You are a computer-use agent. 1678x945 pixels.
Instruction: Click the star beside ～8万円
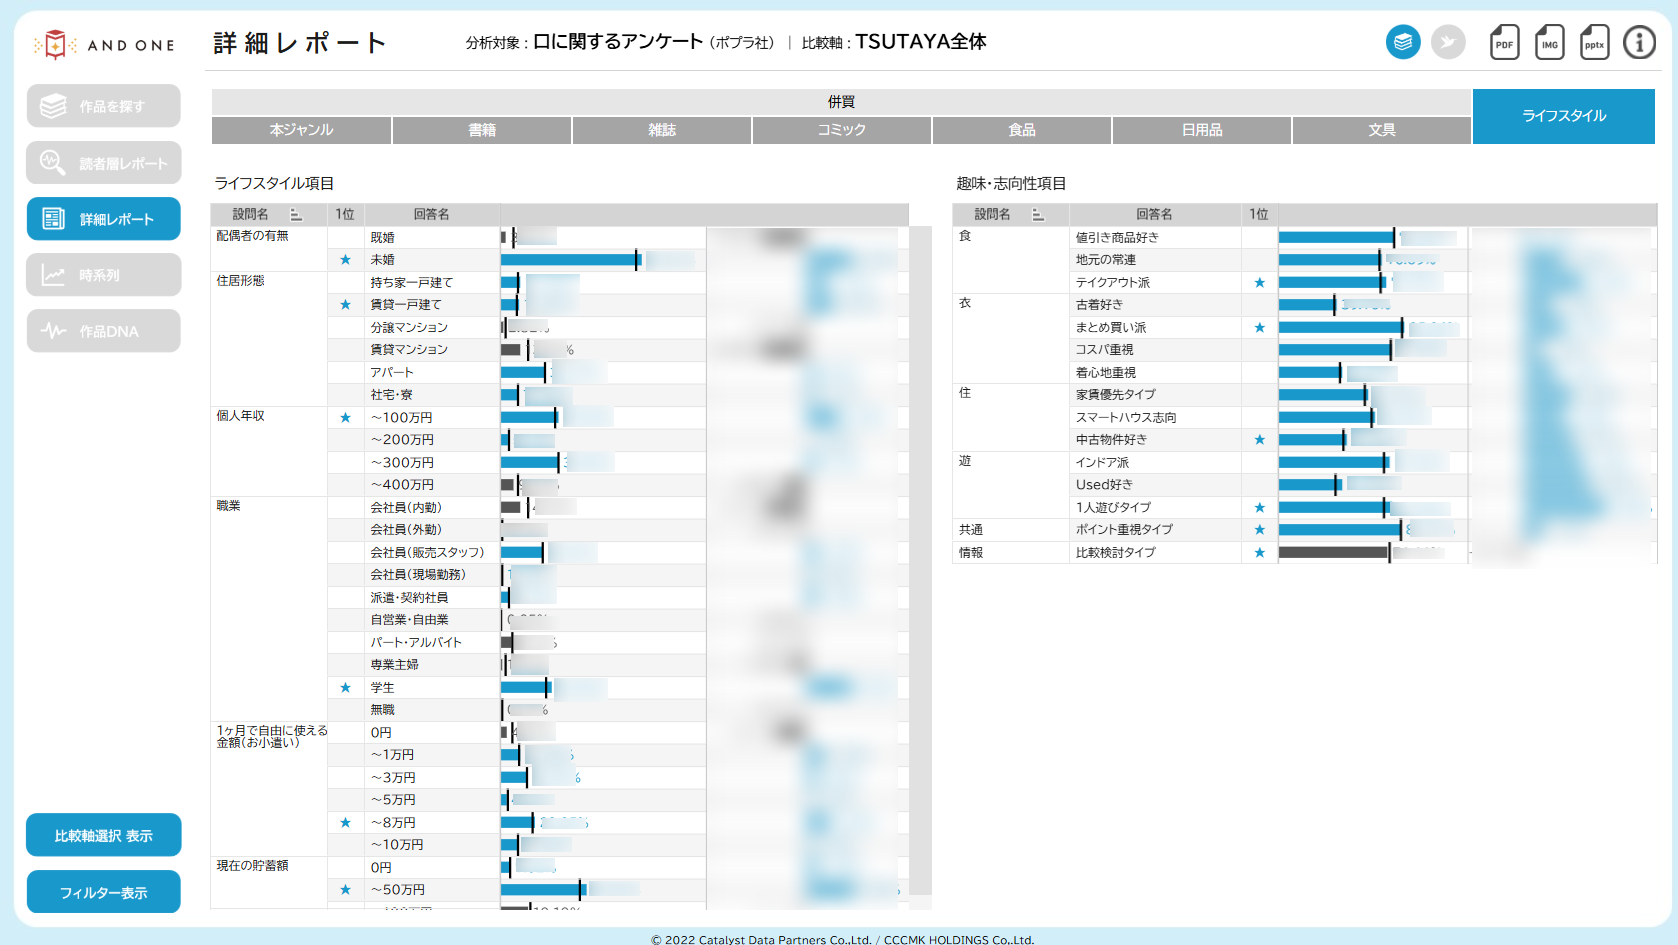point(346,823)
